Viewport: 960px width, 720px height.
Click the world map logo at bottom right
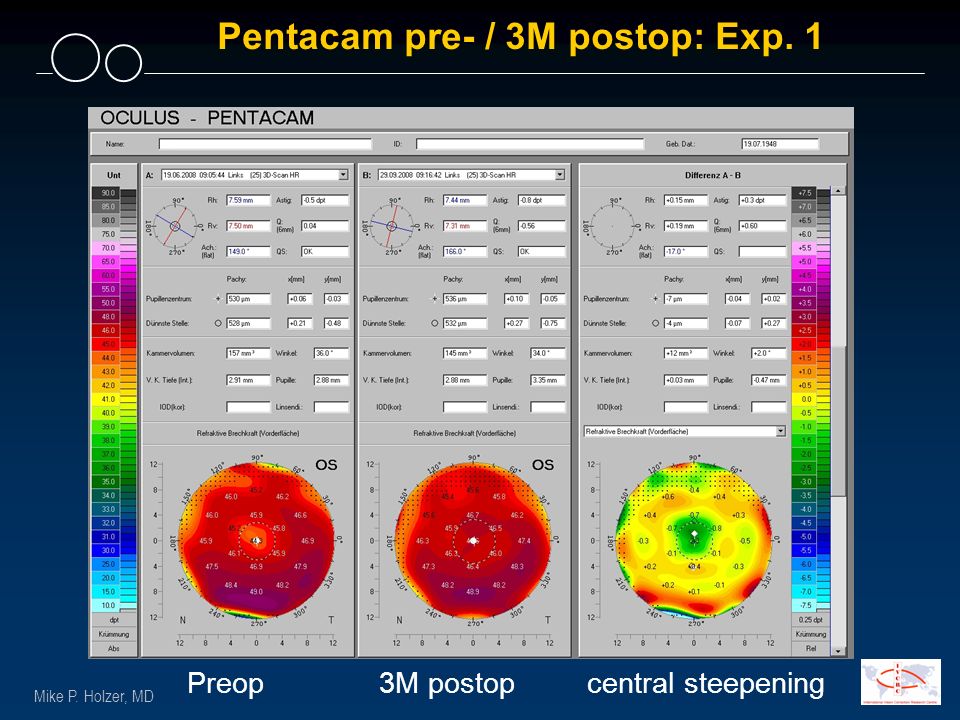click(x=901, y=682)
